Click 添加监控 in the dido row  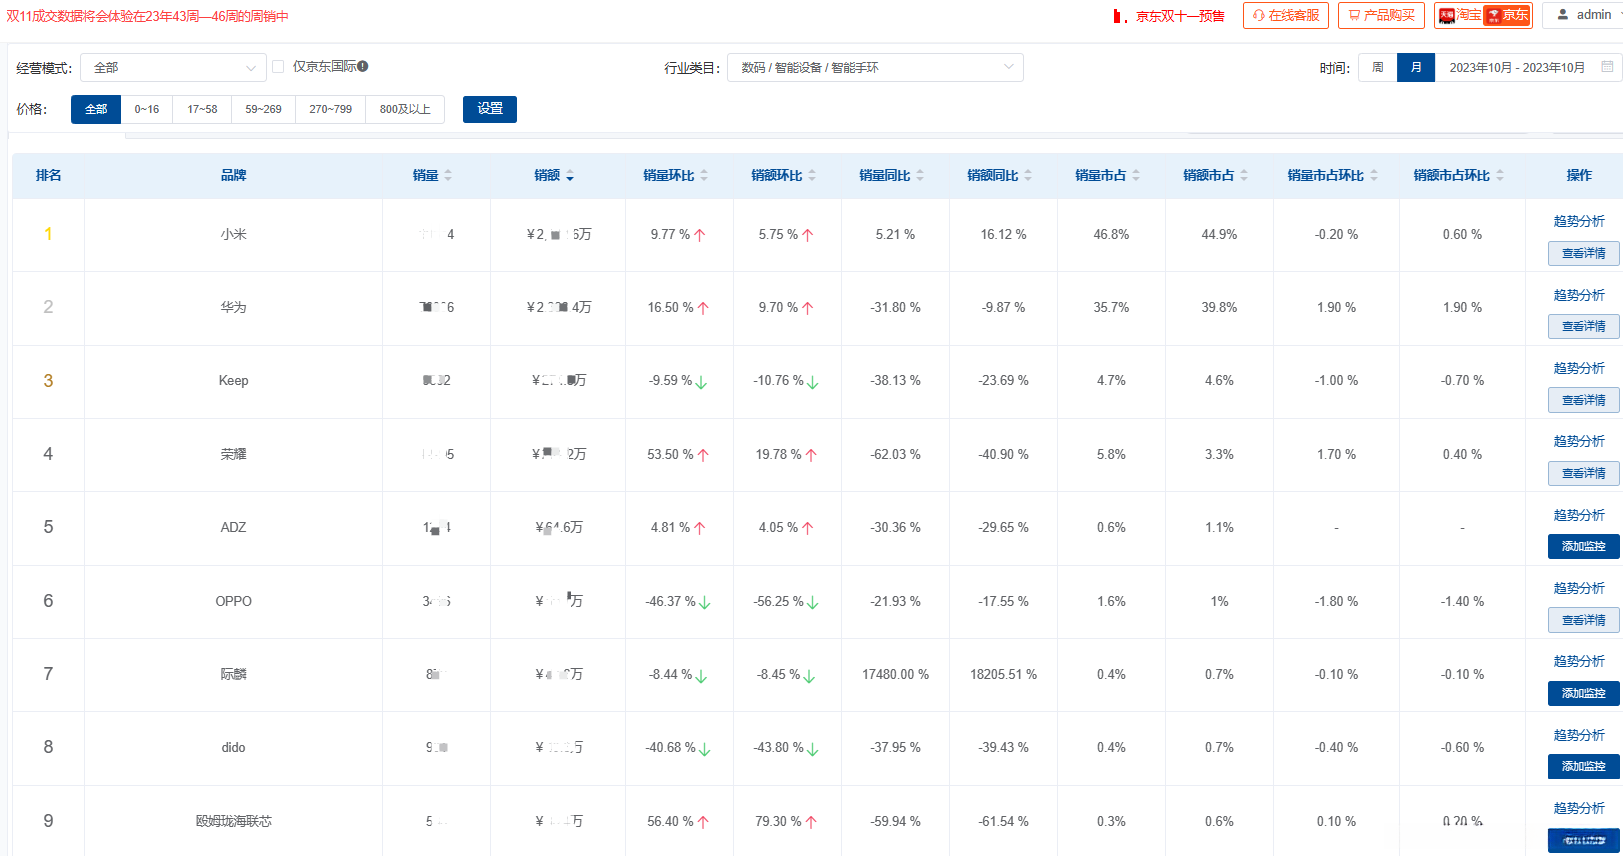(1584, 766)
